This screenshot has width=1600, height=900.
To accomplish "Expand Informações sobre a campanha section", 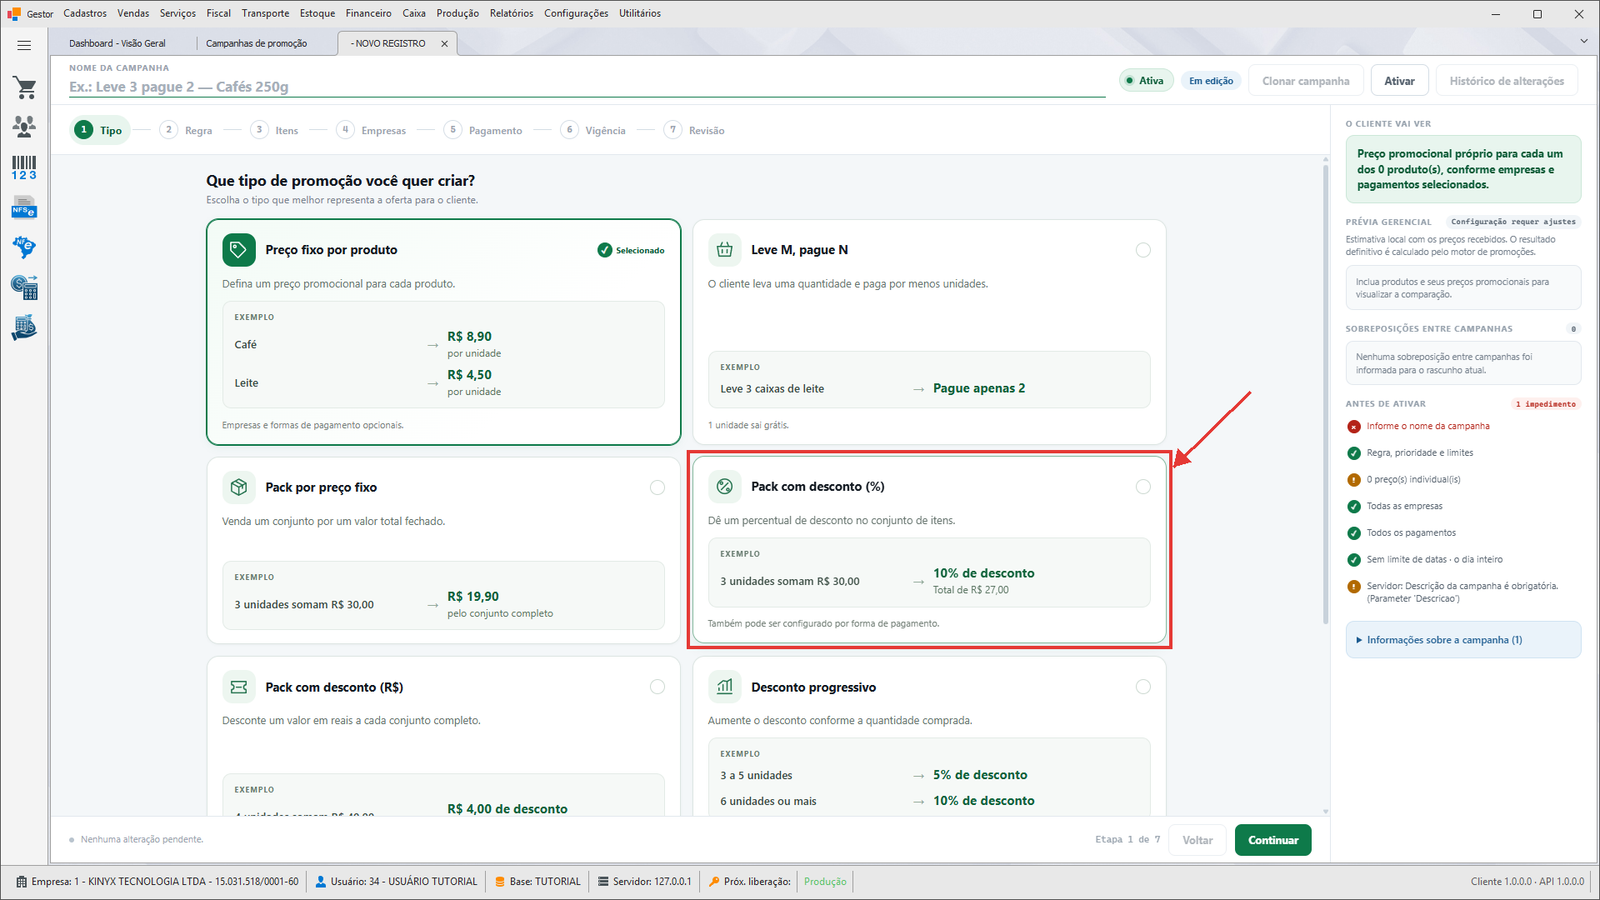I will tap(1463, 640).
